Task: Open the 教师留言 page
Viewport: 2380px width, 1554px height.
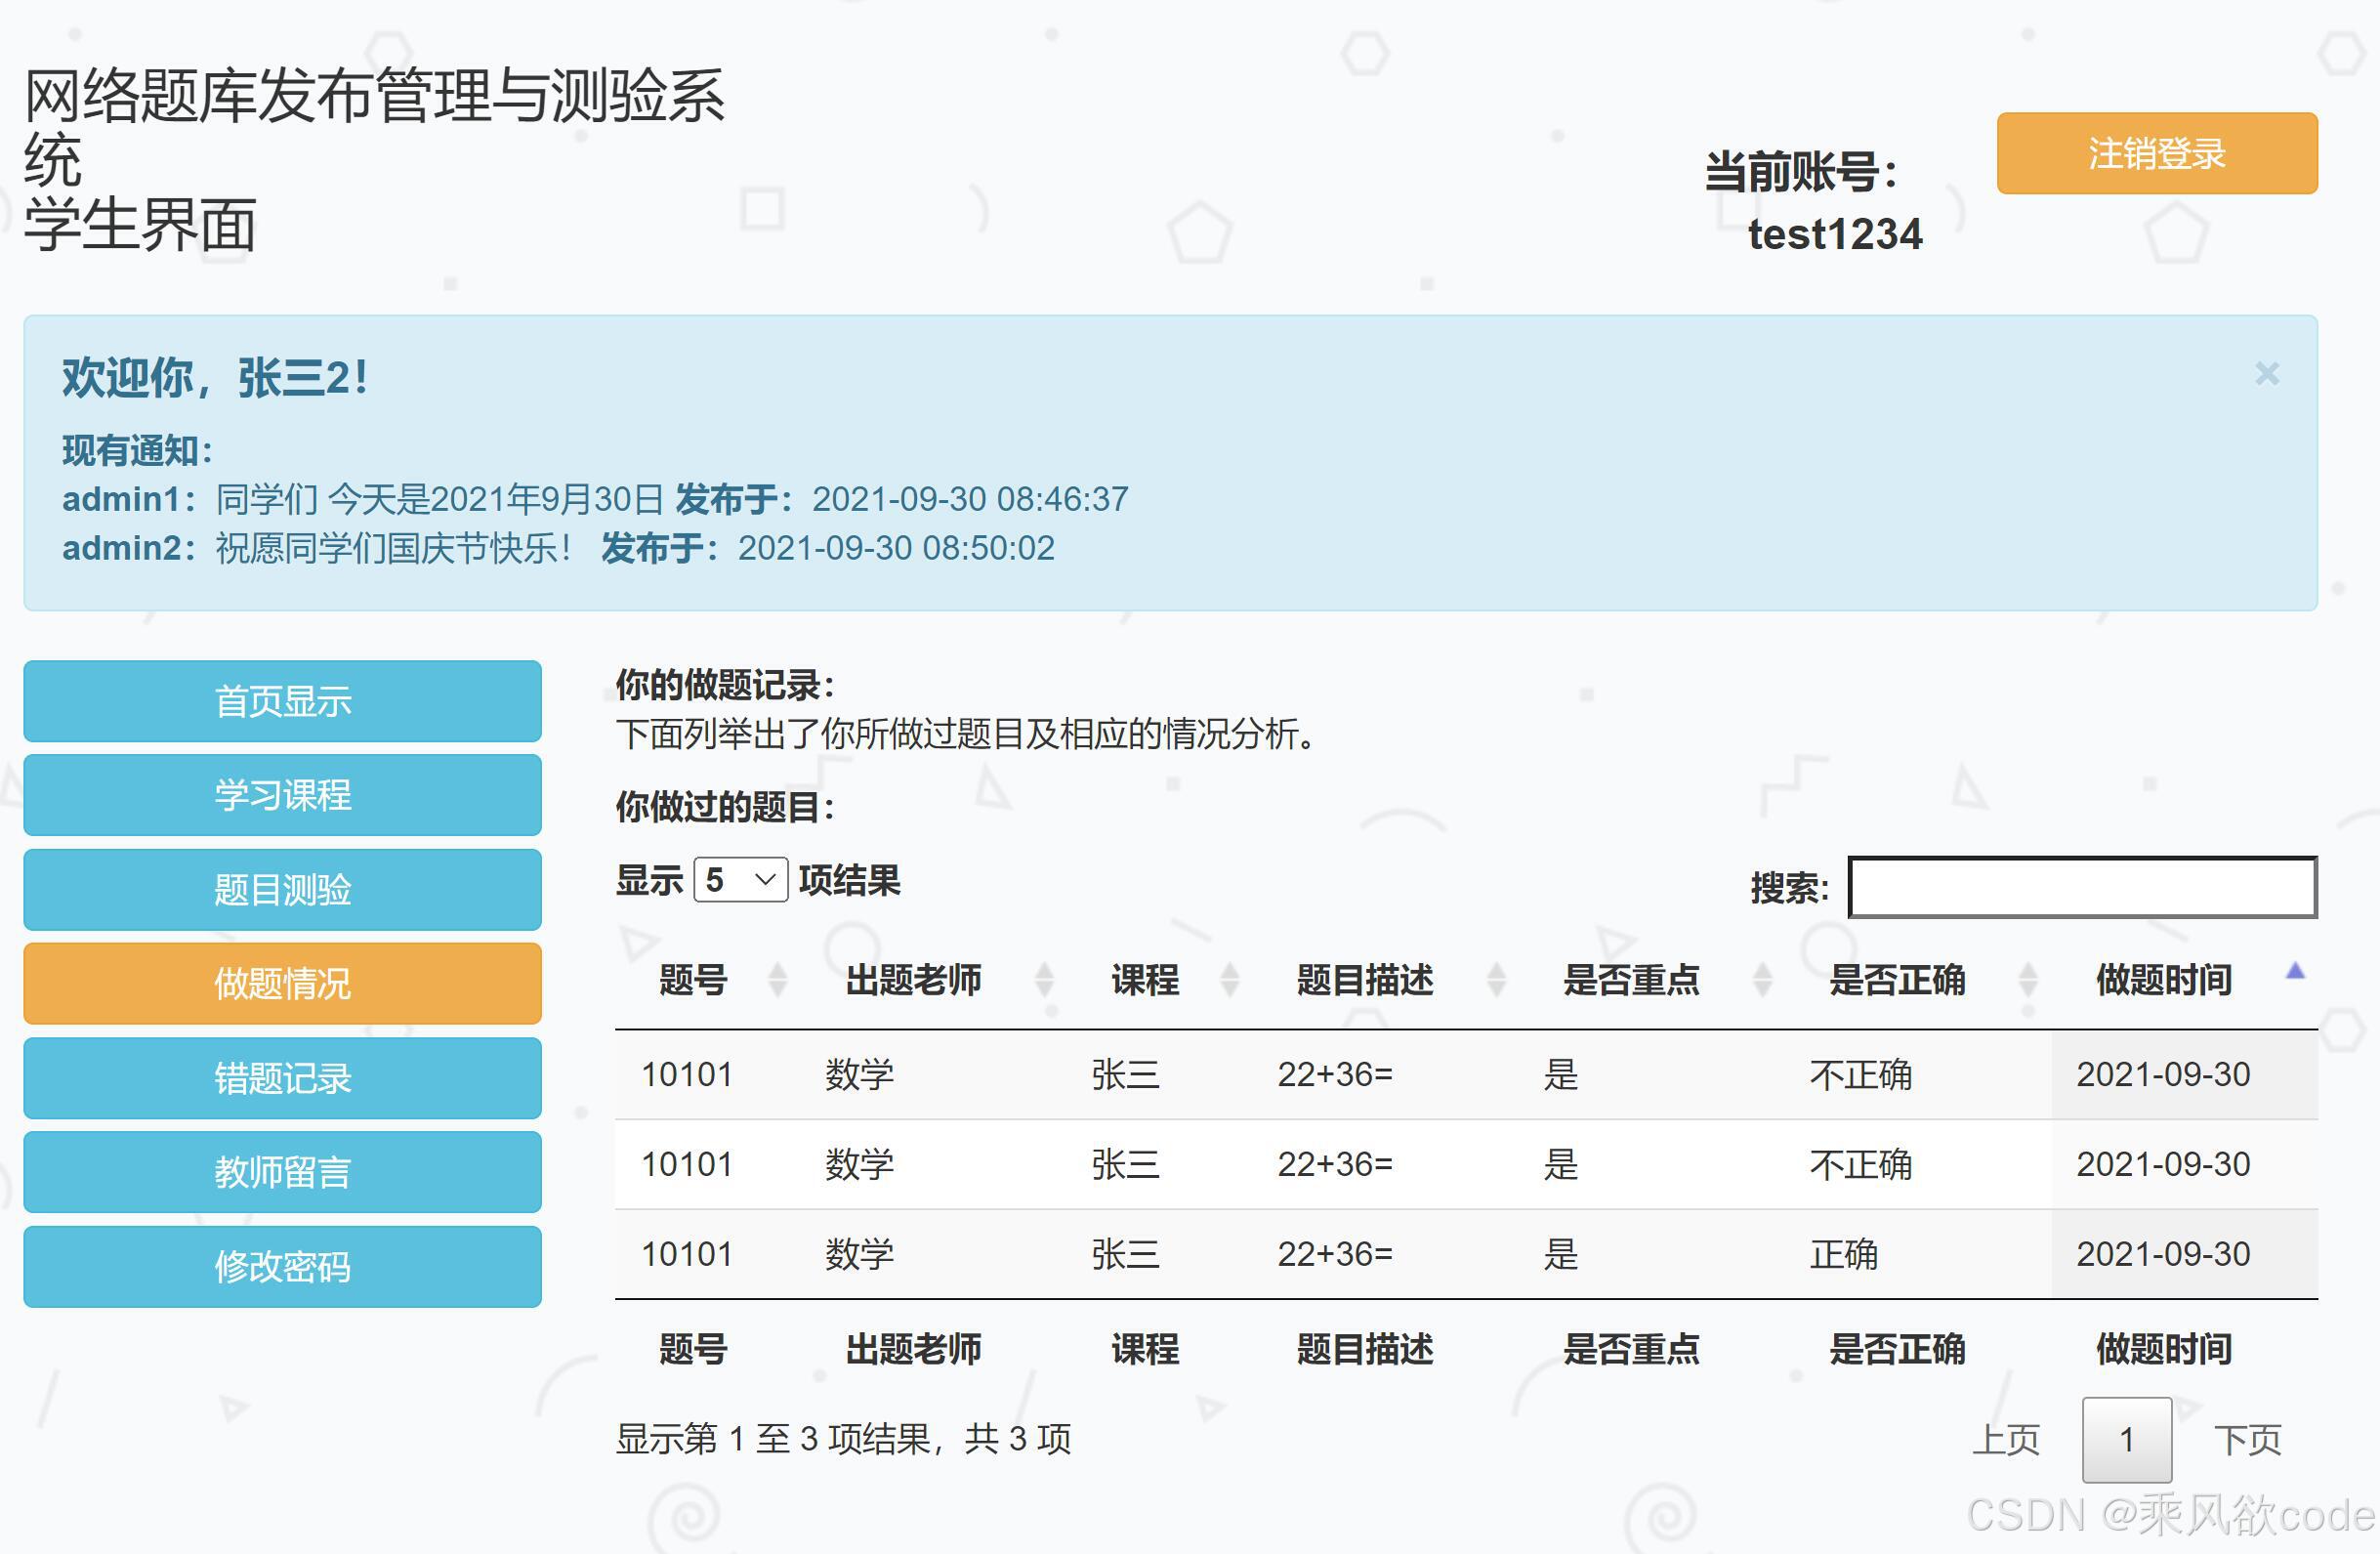Action: (x=283, y=1172)
